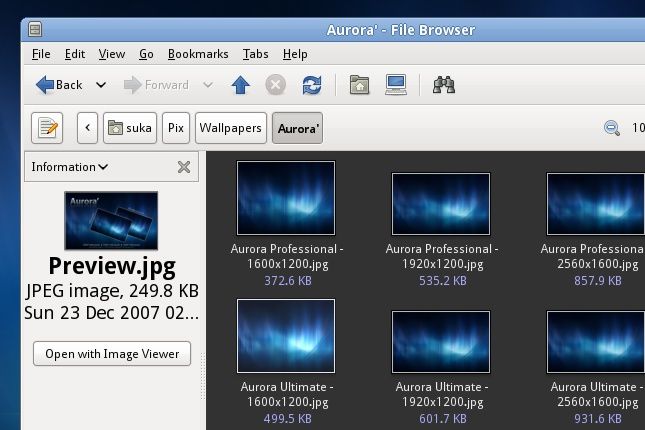Click the binoculars Search icon
The image size is (645, 430).
444,85
